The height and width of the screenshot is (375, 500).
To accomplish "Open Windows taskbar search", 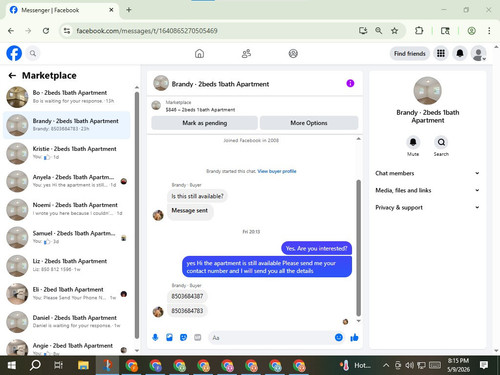I will [x=35, y=365].
